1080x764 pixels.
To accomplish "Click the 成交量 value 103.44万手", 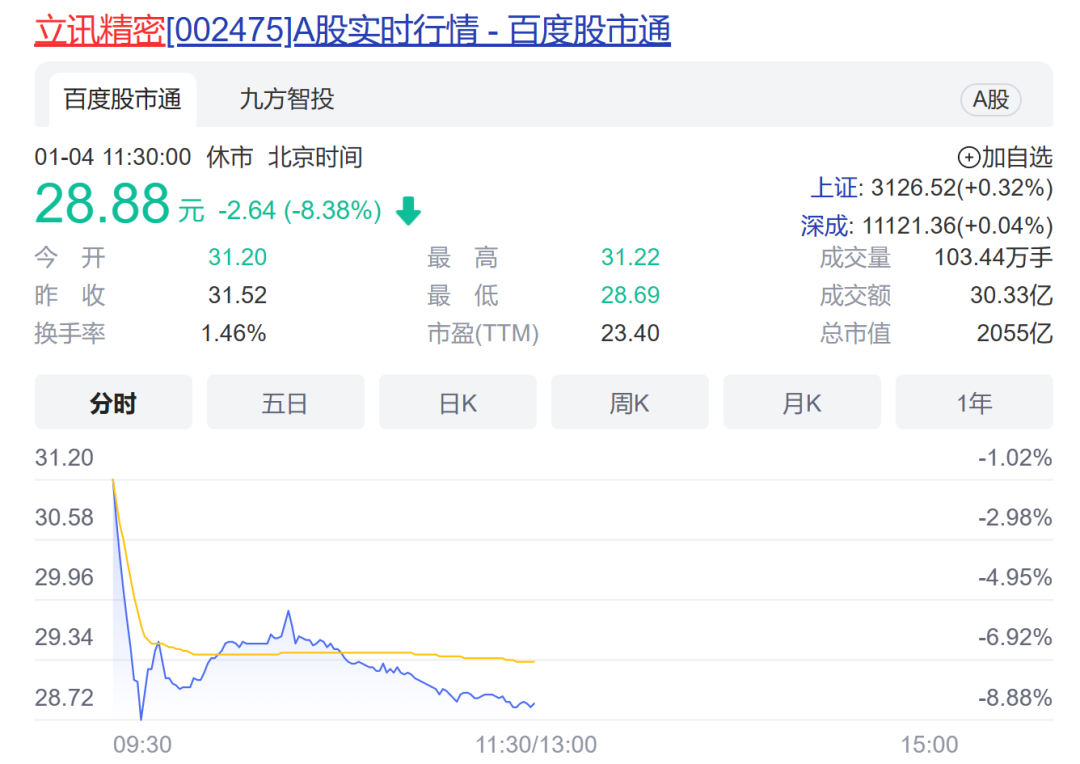I will [993, 257].
